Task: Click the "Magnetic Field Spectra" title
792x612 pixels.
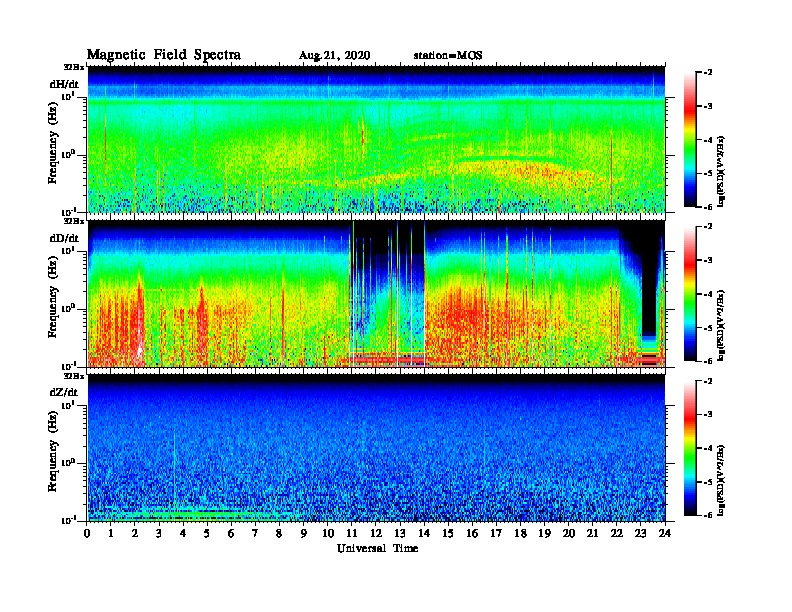Action: [164, 55]
